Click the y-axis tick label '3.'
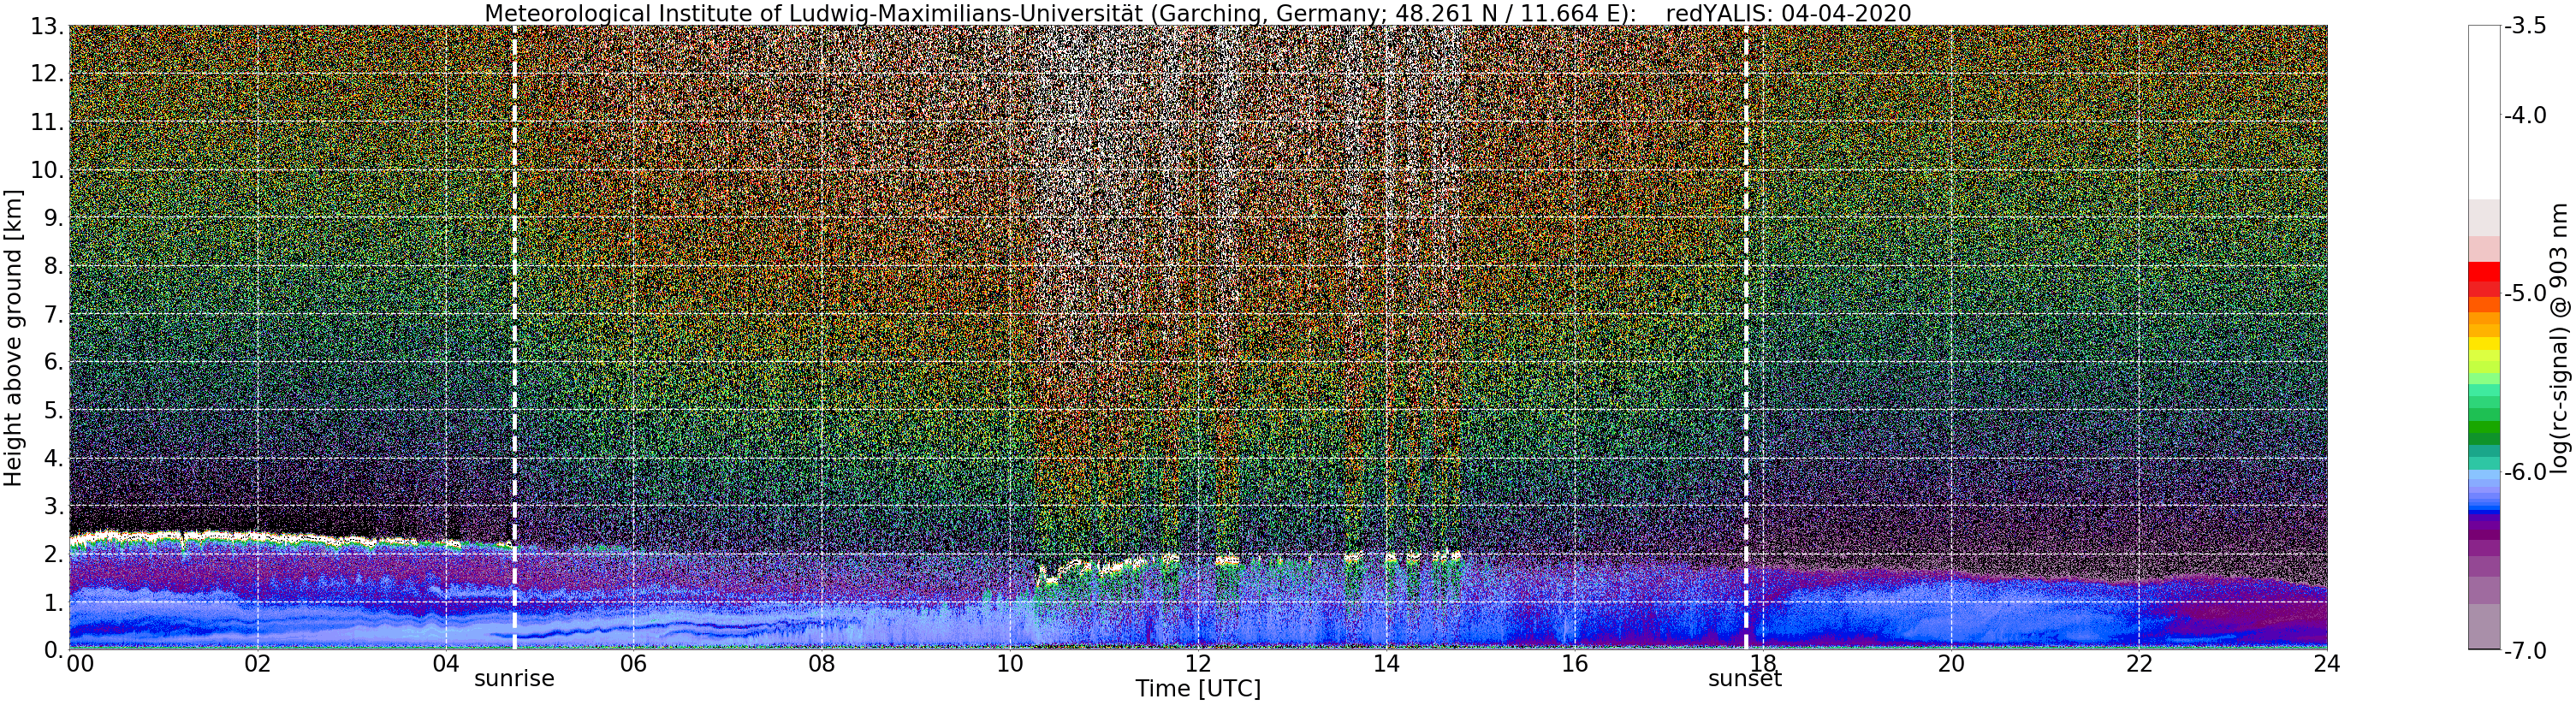The image size is (2576, 705). pyautogui.click(x=53, y=506)
